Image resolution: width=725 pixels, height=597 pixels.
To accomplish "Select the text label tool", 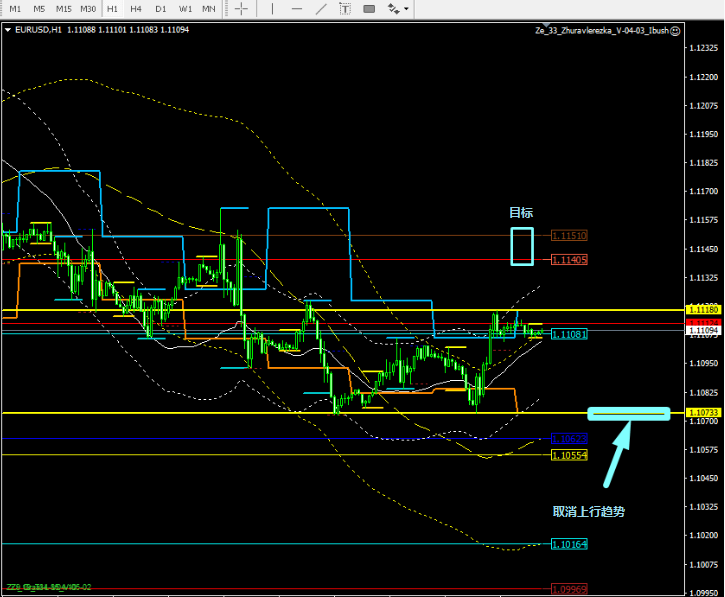I will click(x=369, y=9).
